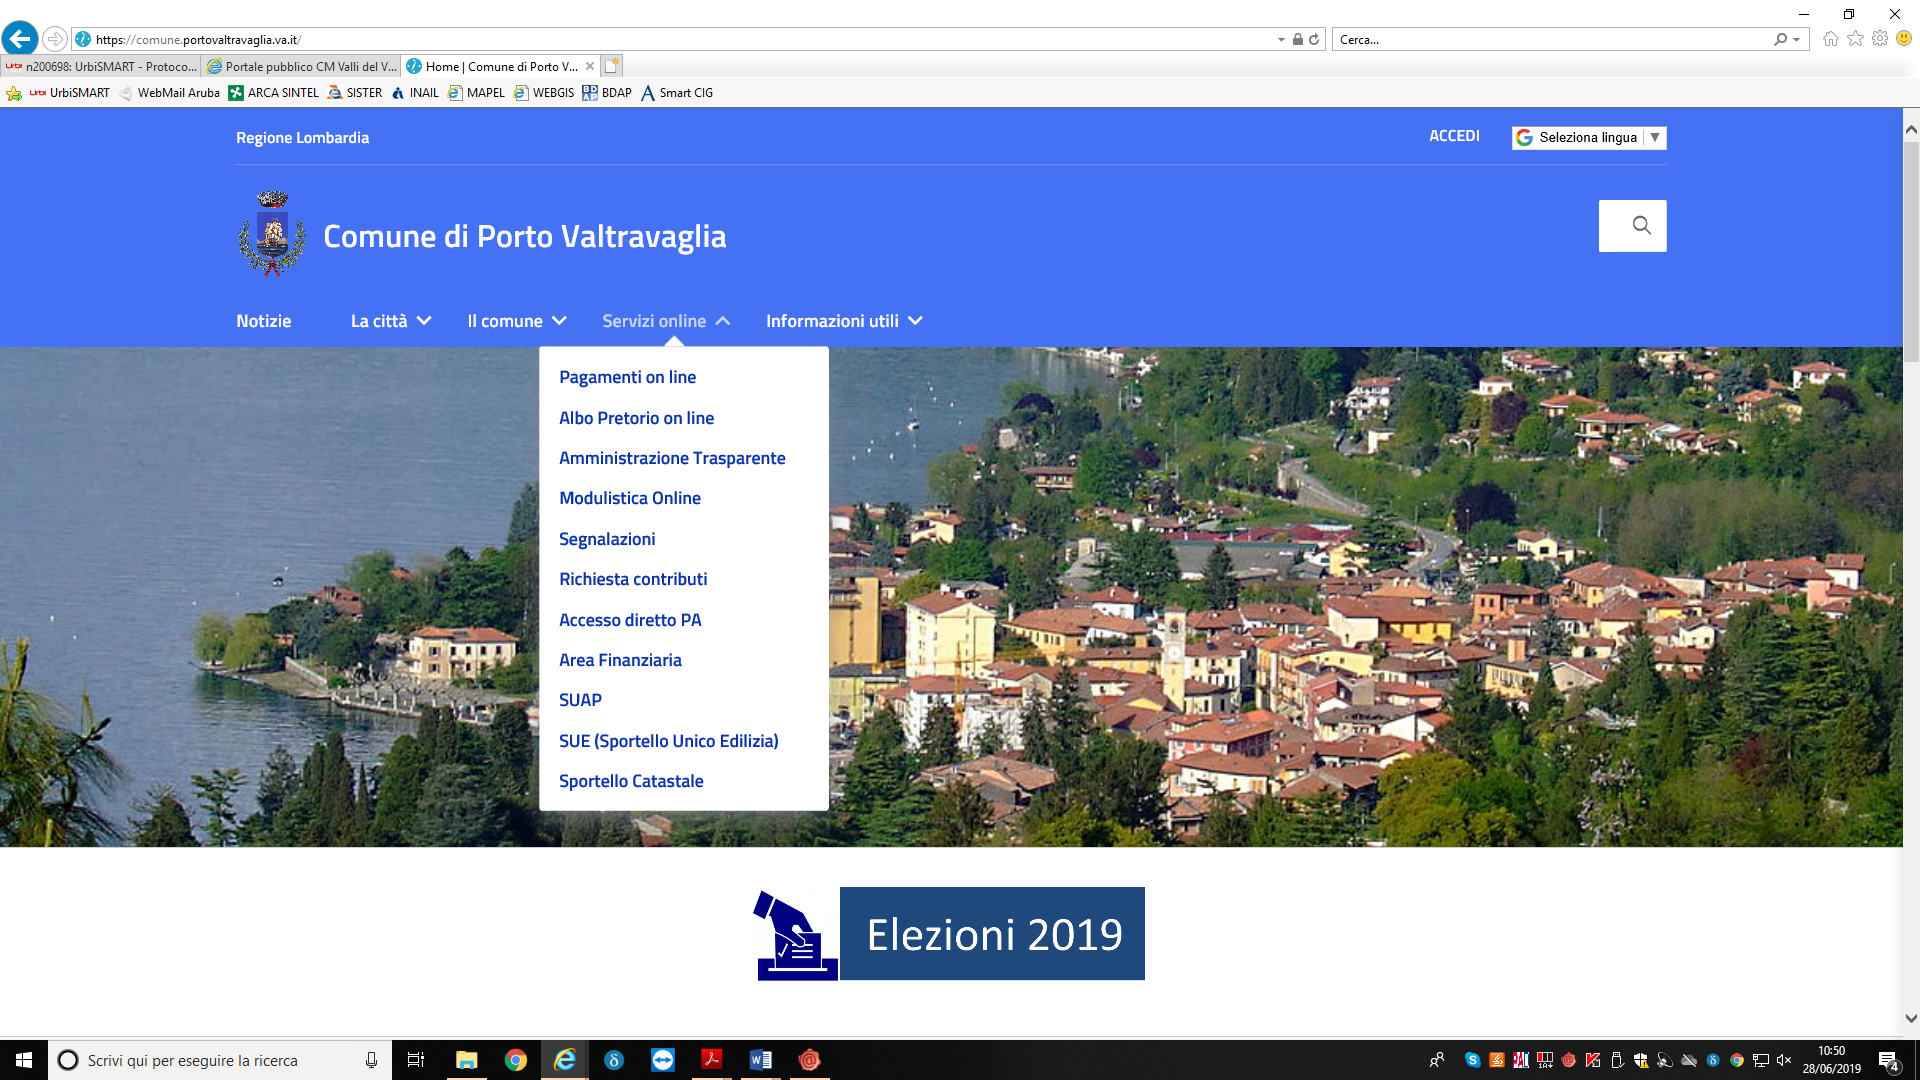The height and width of the screenshot is (1080, 1920).
Task: Open the address bar history dropdown arrow
Action: click(x=1281, y=40)
